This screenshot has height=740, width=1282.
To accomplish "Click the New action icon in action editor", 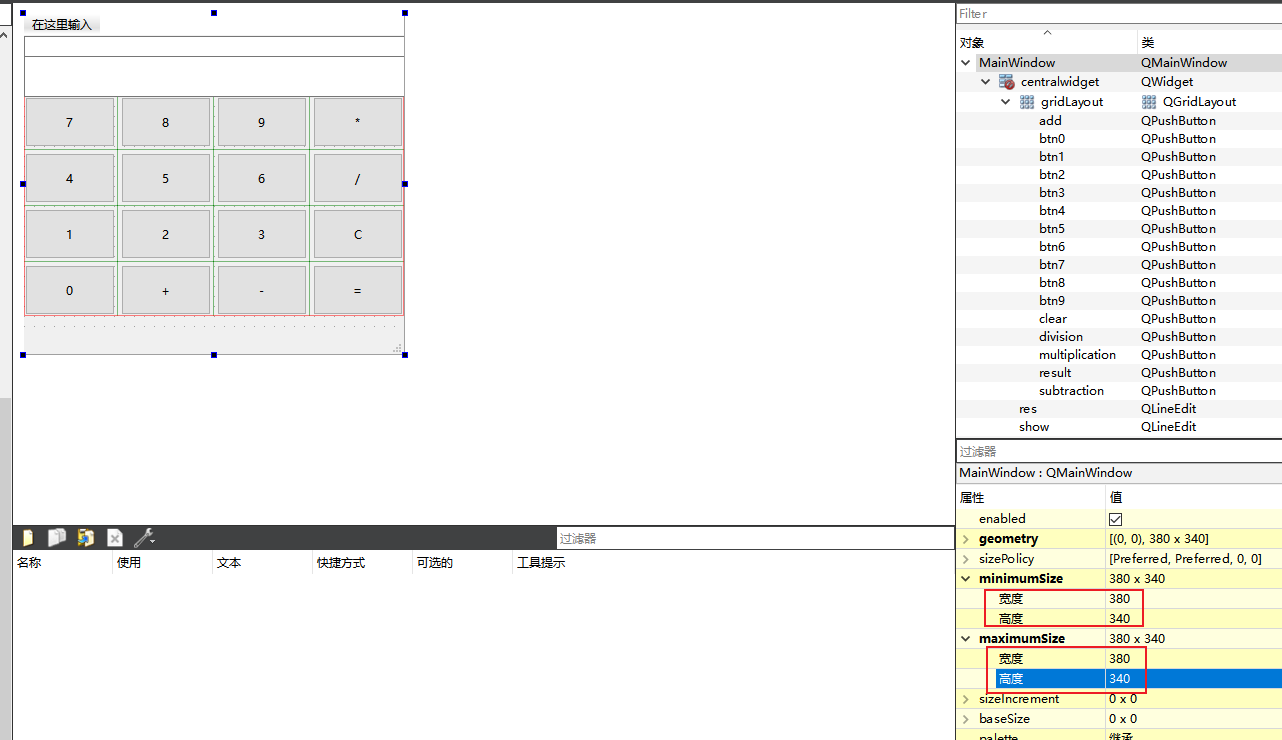I will (28, 538).
